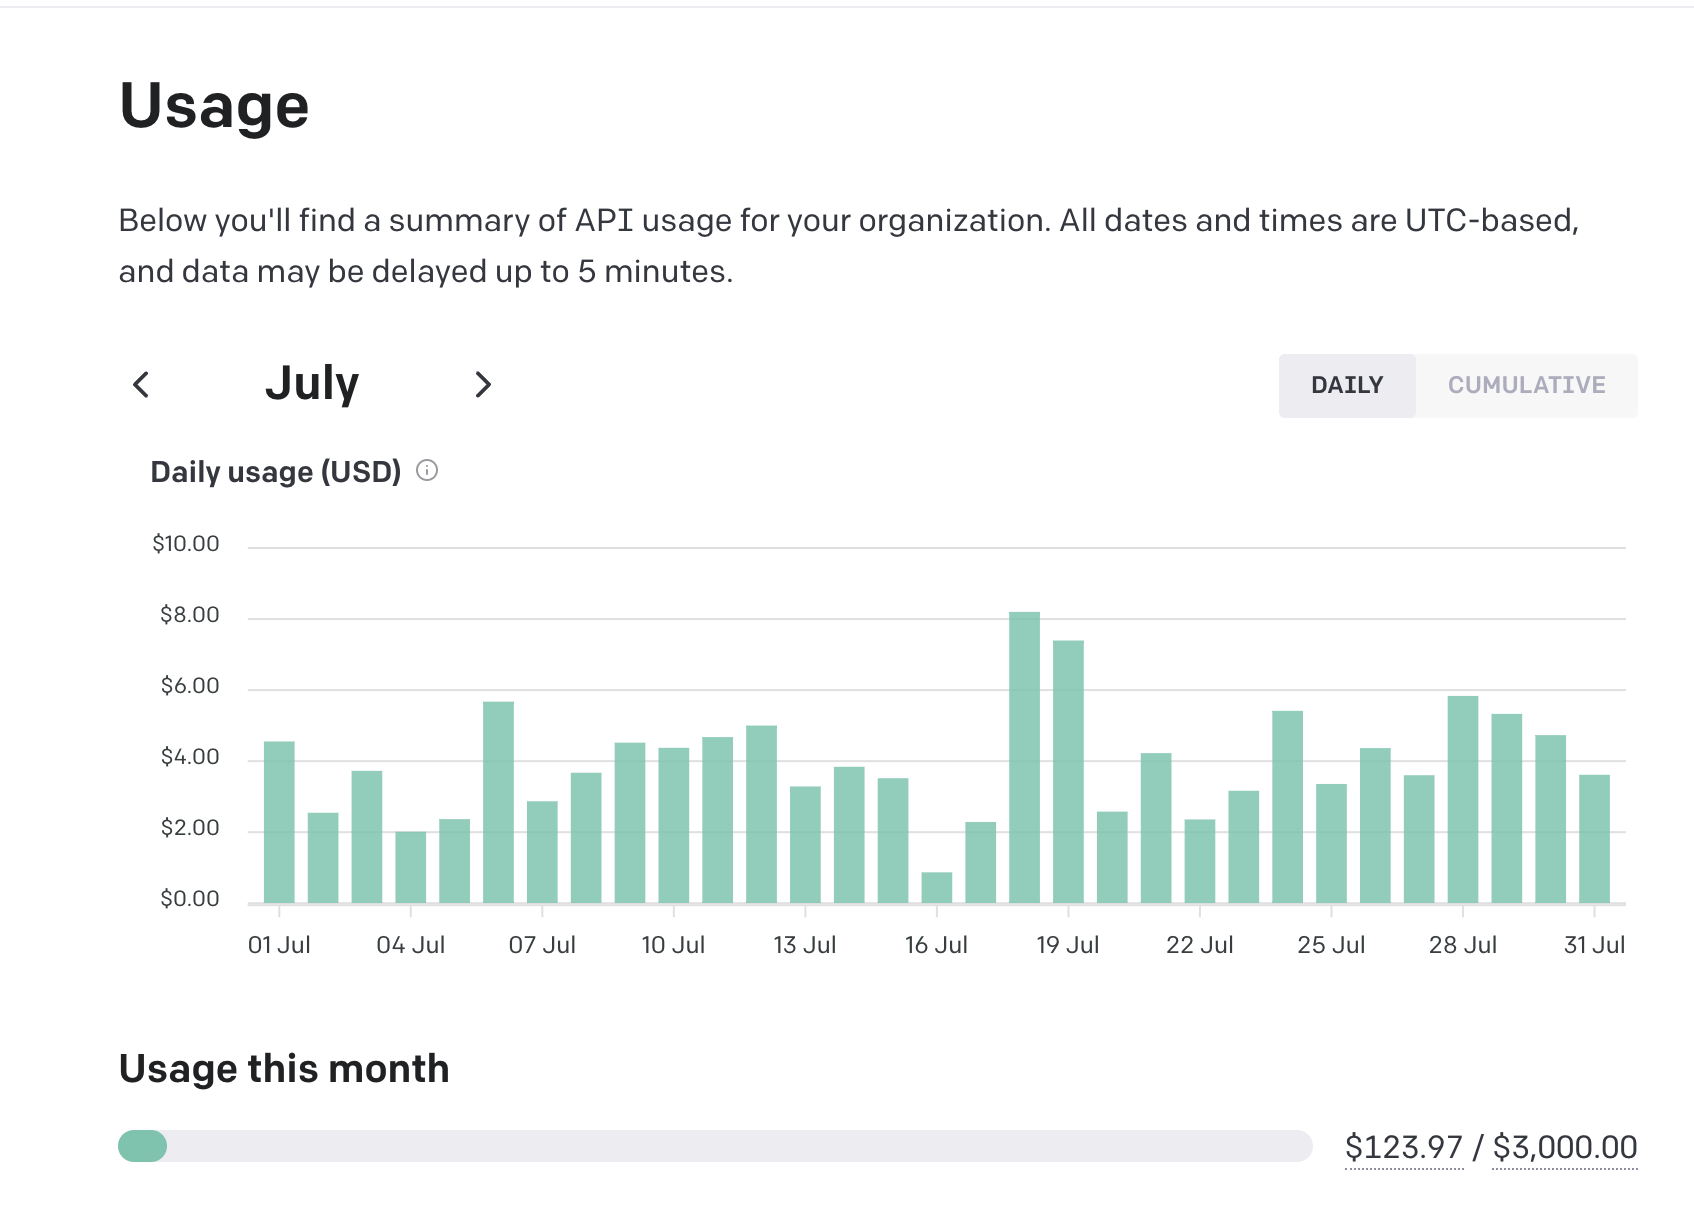Switch to the Cumulative view
This screenshot has width=1694, height=1218.
(1526, 385)
